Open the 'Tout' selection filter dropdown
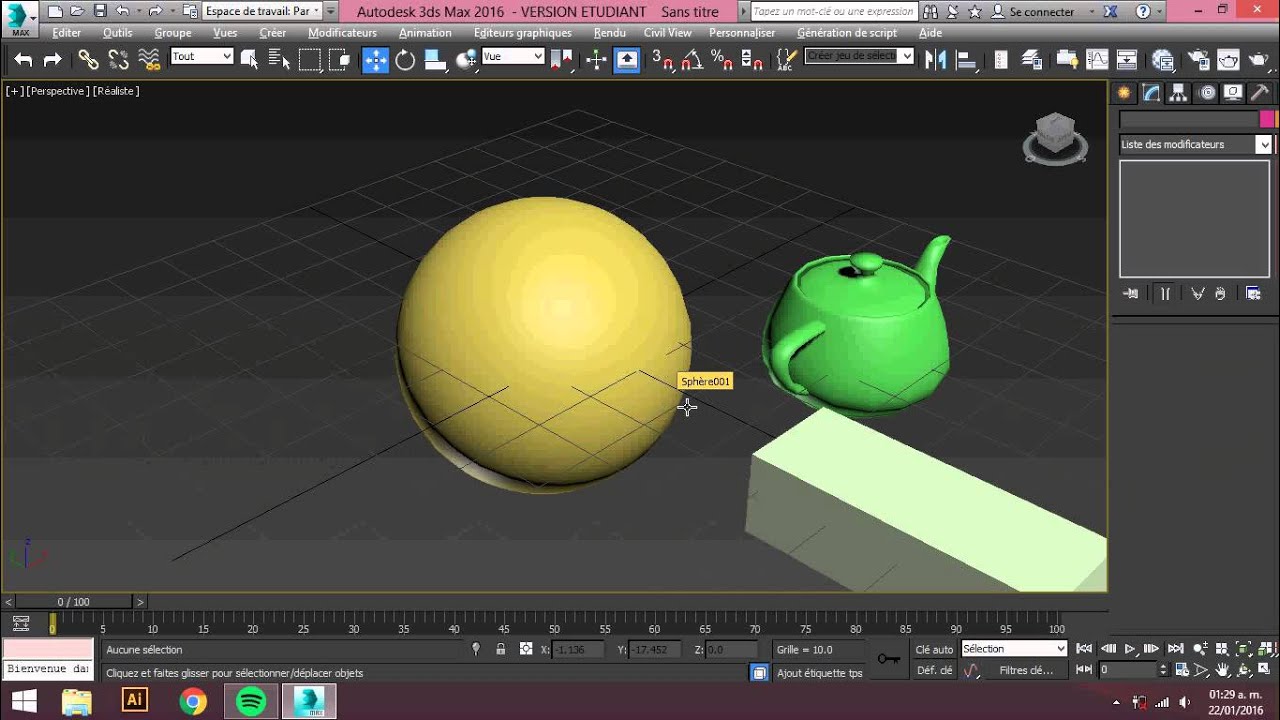 coord(202,57)
